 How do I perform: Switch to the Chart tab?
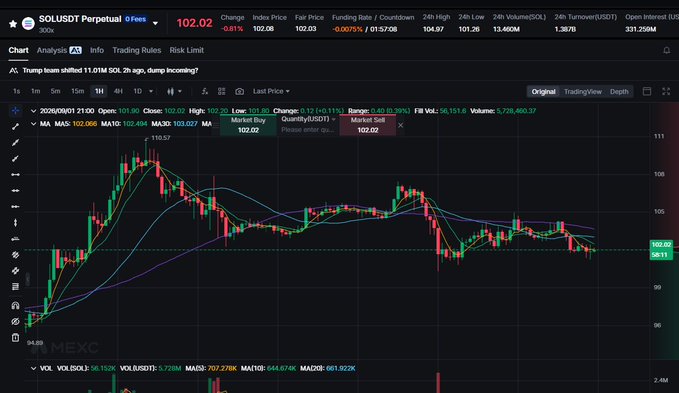(x=18, y=50)
